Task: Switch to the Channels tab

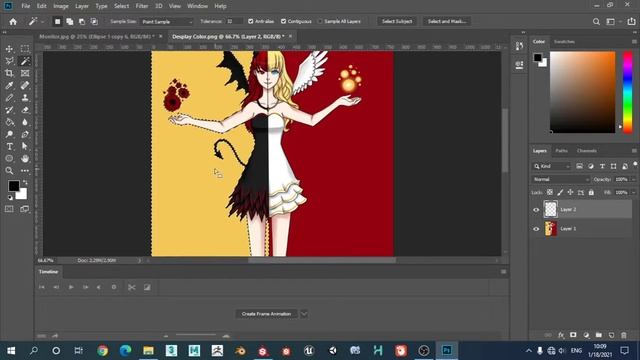Action: (x=587, y=151)
